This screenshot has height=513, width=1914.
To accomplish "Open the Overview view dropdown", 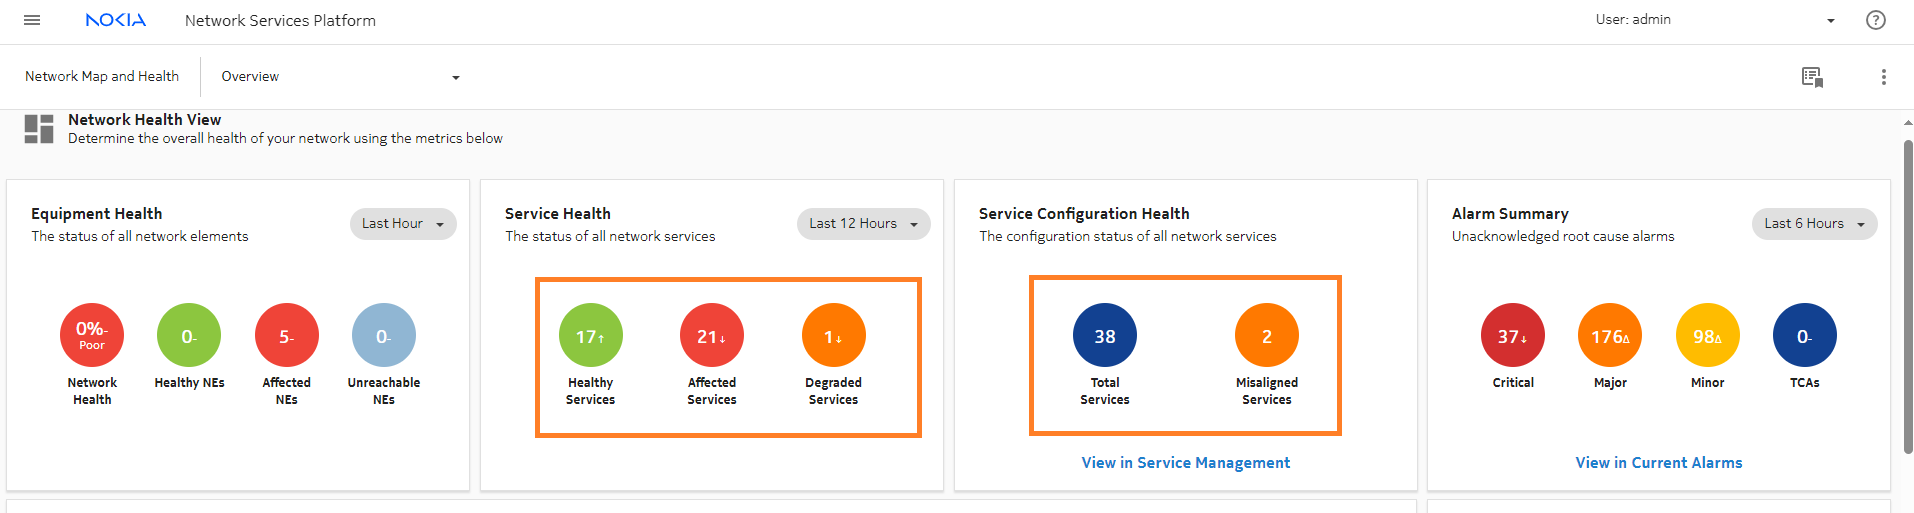I will click(340, 77).
